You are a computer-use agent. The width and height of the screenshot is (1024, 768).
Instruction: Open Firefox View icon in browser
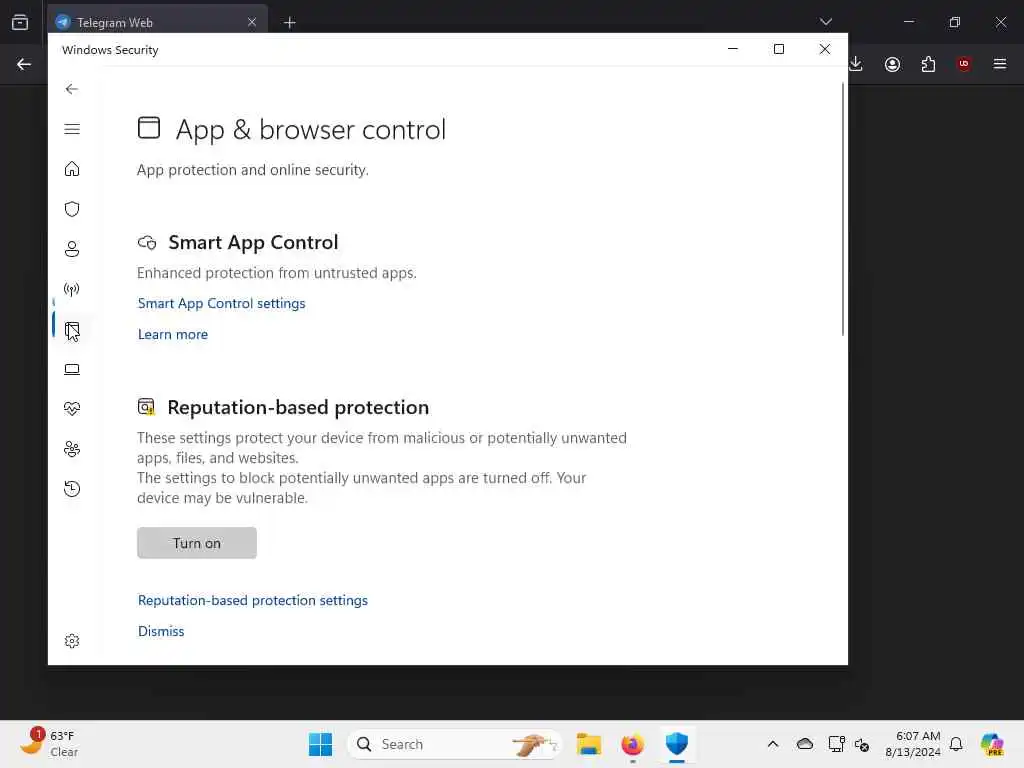click(x=20, y=22)
